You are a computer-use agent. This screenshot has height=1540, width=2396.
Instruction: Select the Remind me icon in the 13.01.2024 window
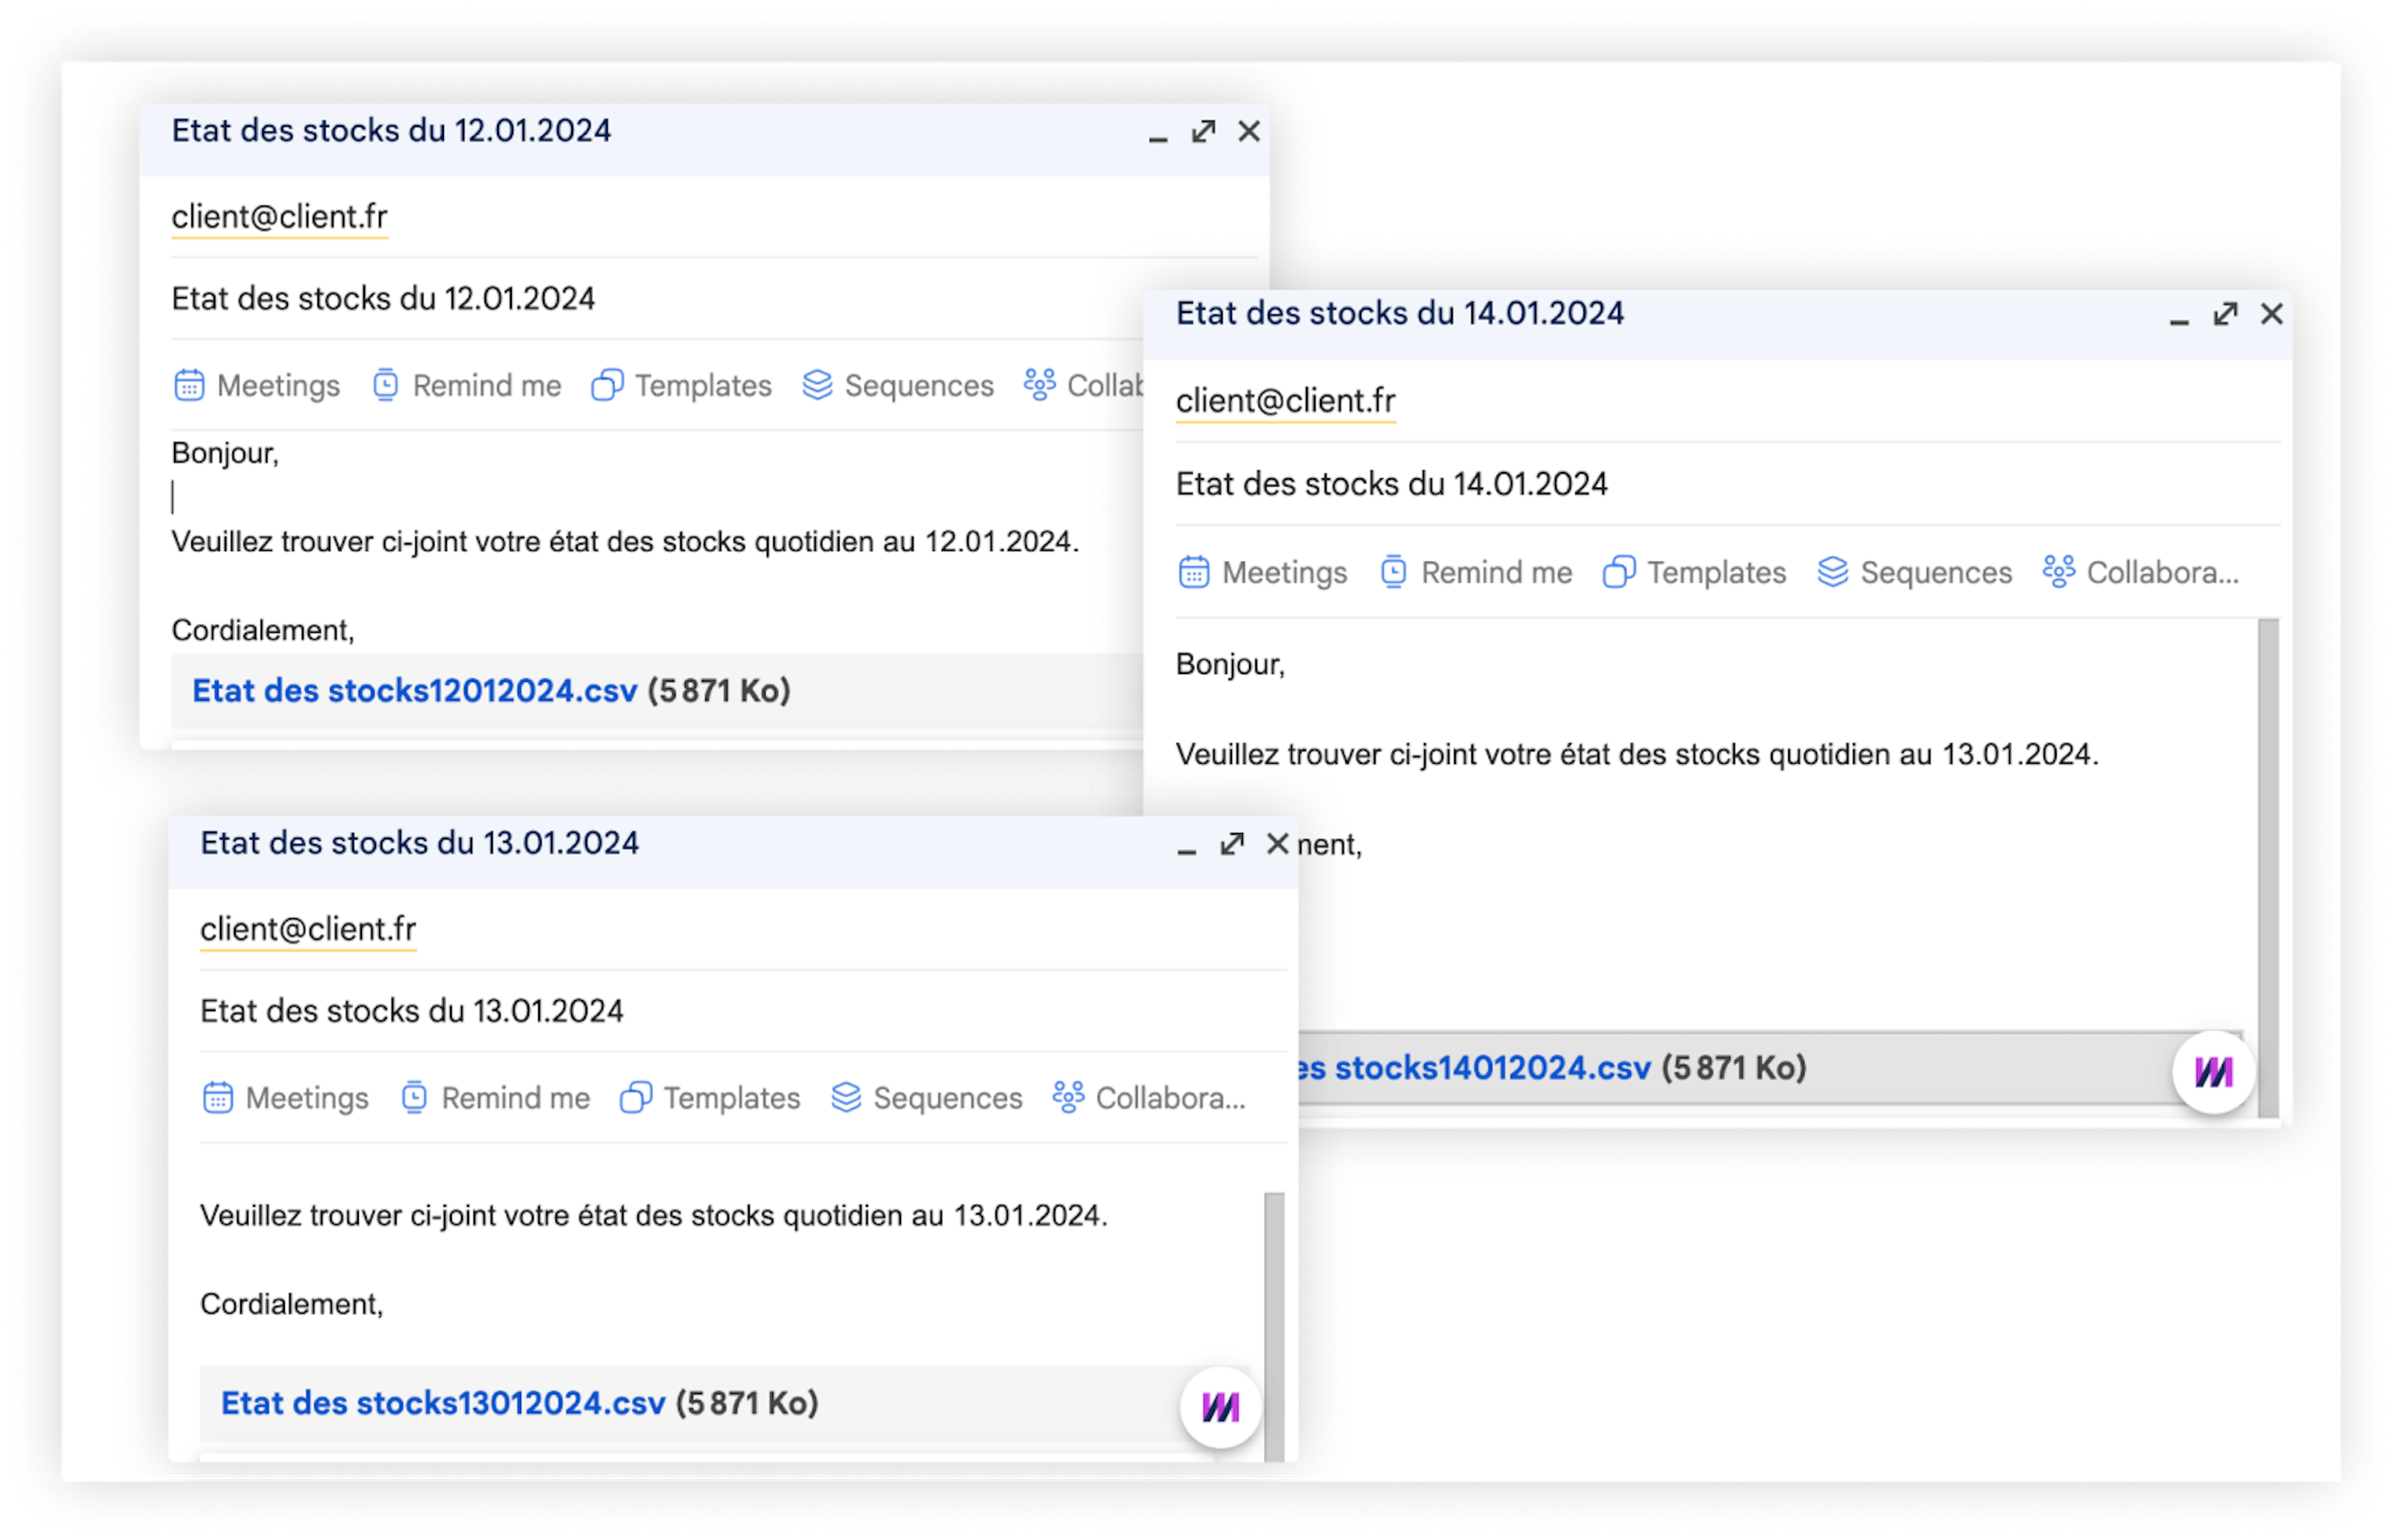coord(494,1097)
